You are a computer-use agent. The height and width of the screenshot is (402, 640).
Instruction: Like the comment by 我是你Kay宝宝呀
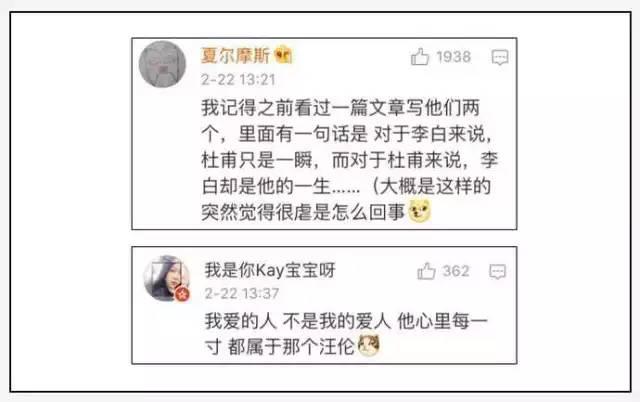click(x=427, y=271)
